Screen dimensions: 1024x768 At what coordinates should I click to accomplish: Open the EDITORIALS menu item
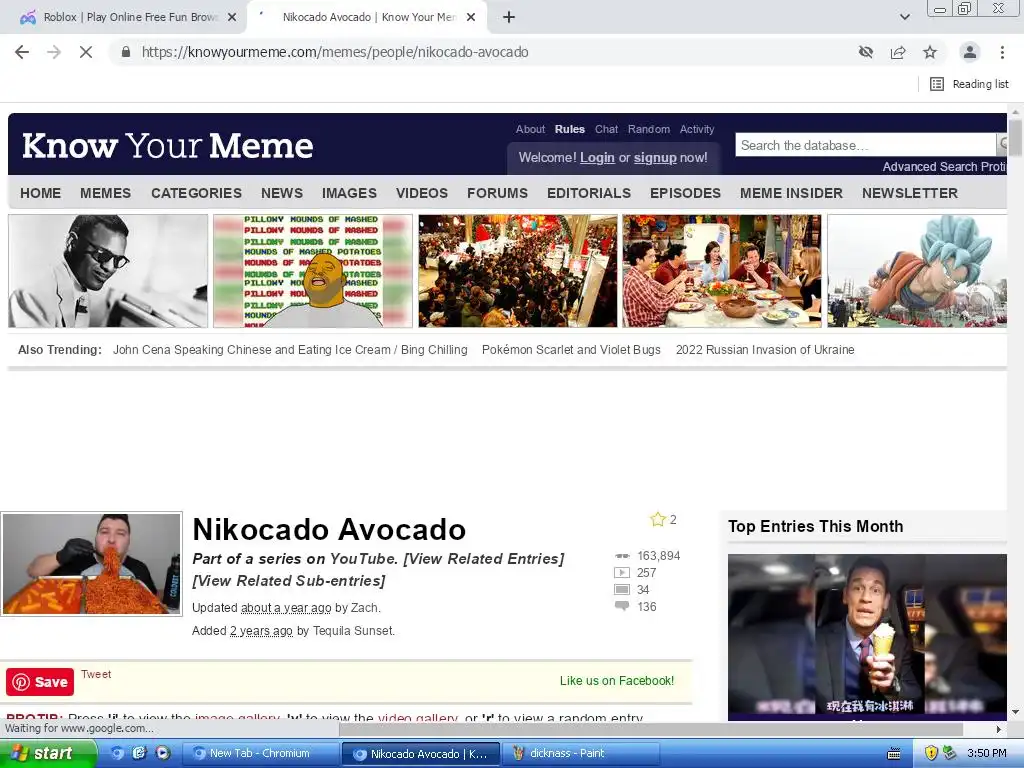tap(589, 193)
